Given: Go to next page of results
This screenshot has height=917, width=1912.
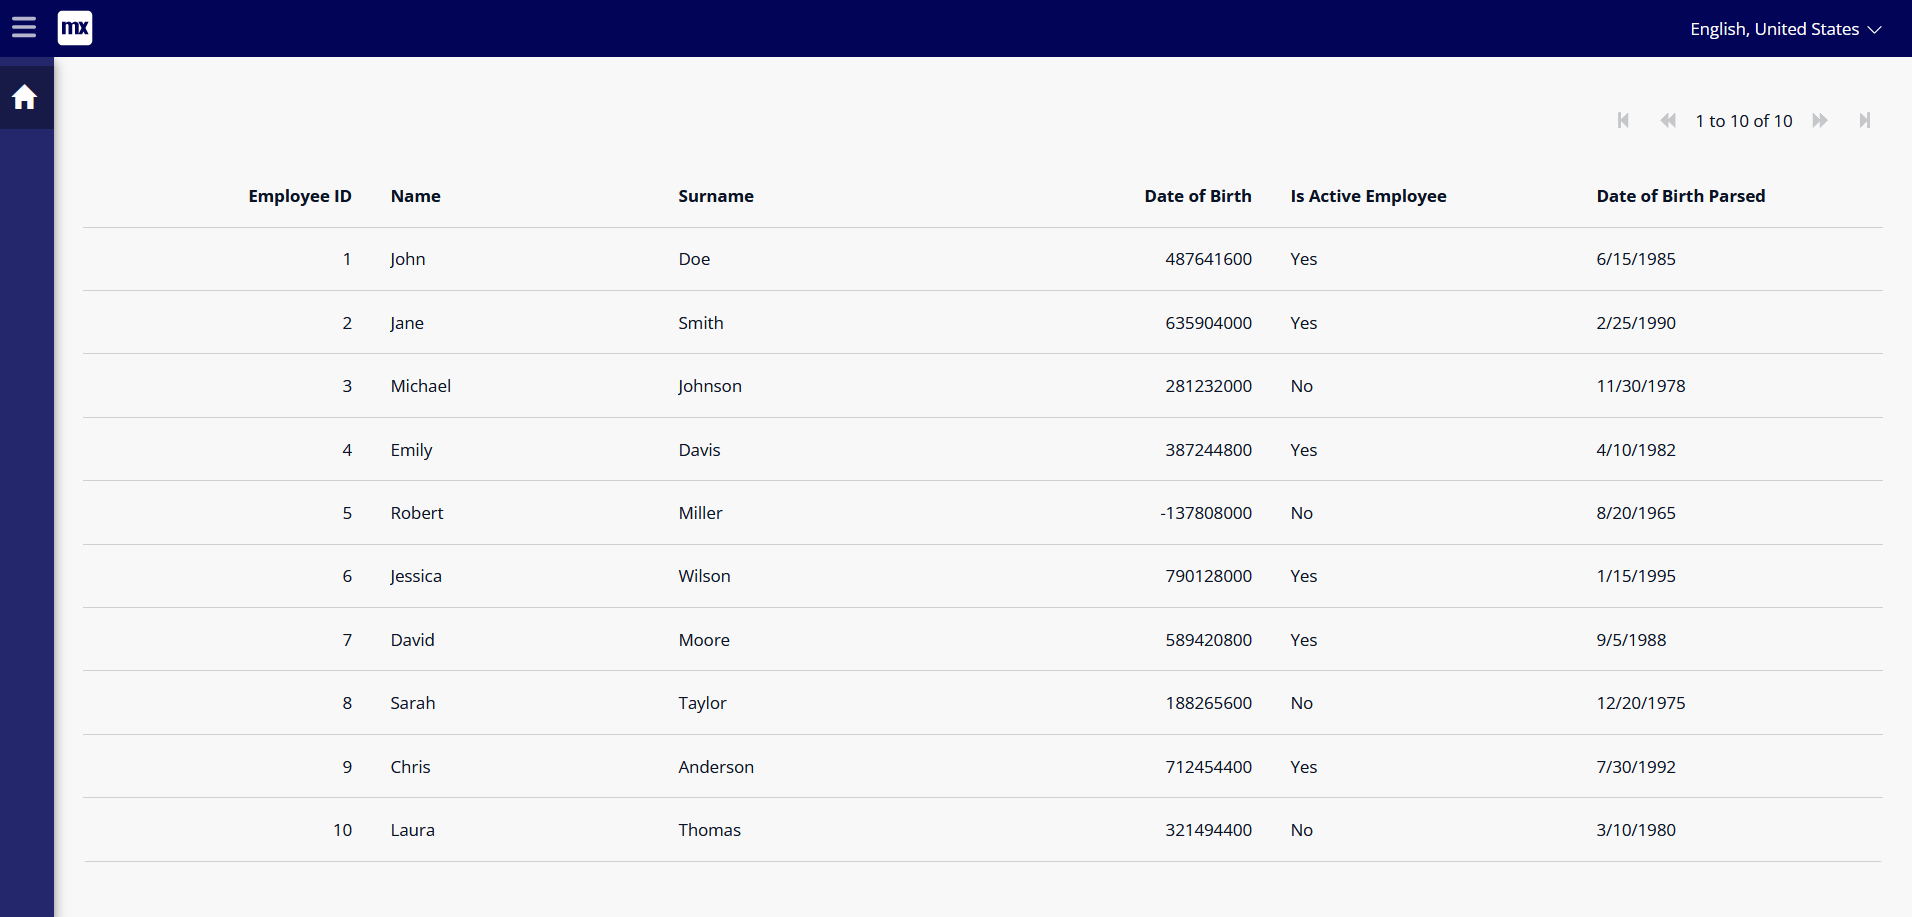Looking at the screenshot, I should point(1820,121).
